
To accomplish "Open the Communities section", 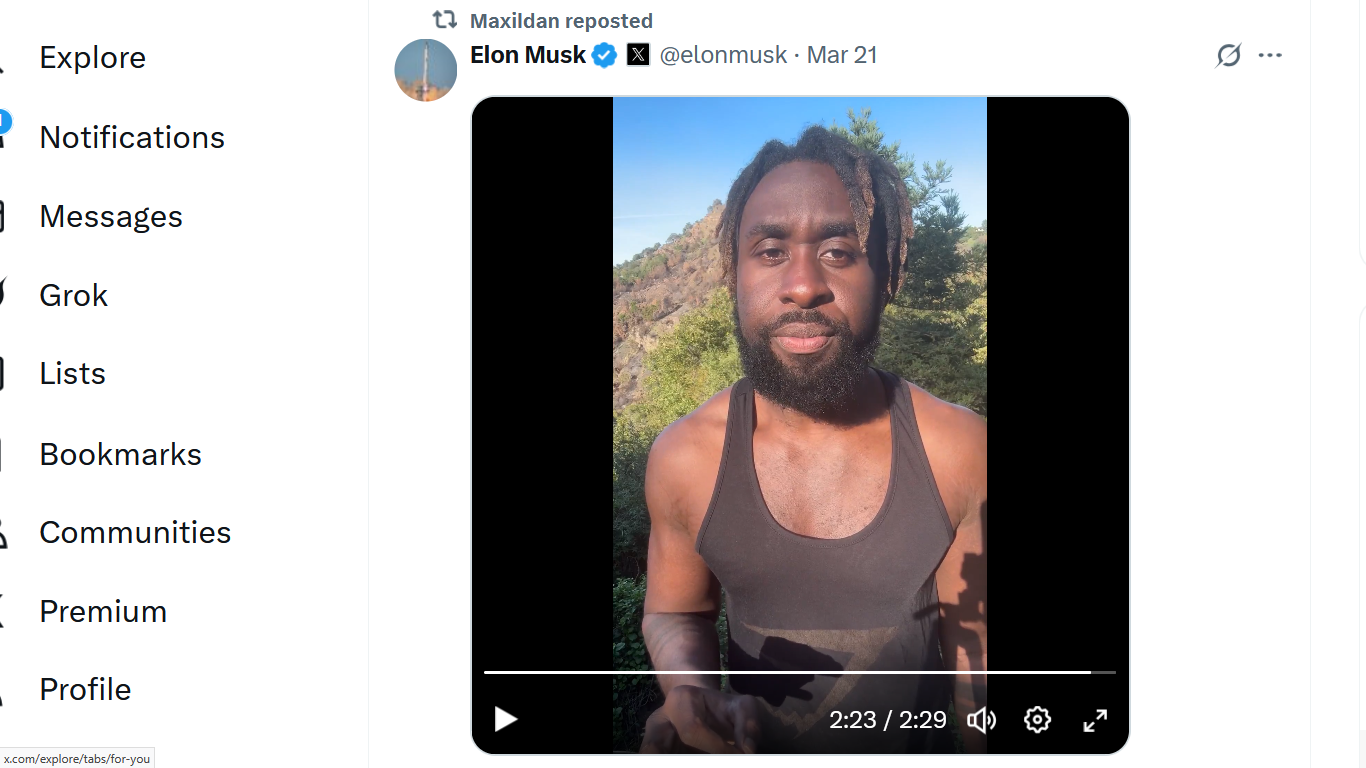I will coord(135,532).
